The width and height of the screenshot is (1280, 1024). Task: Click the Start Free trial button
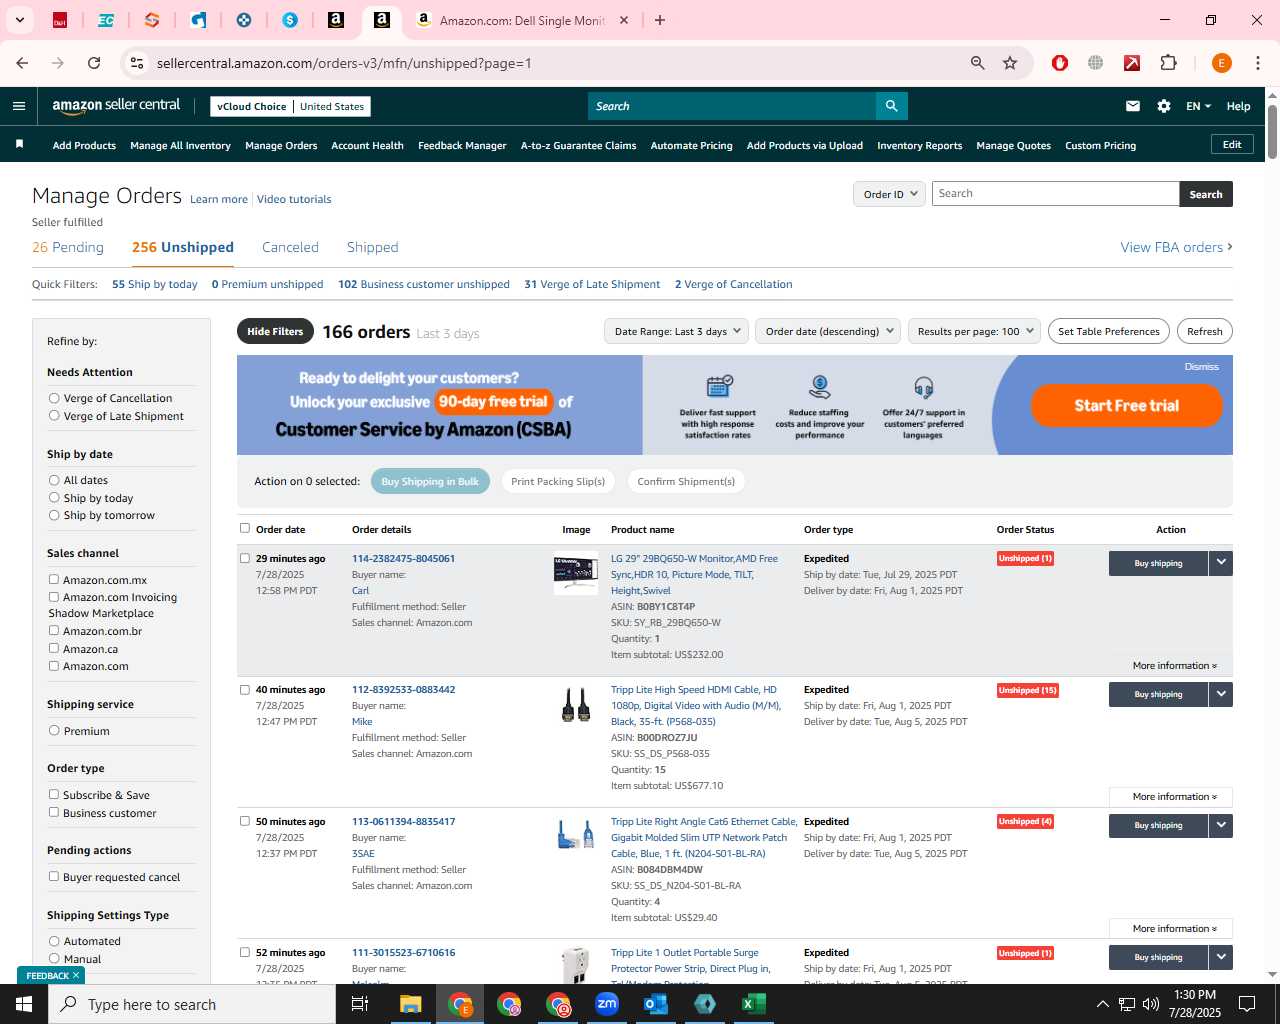pyautogui.click(x=1126, y=405)
